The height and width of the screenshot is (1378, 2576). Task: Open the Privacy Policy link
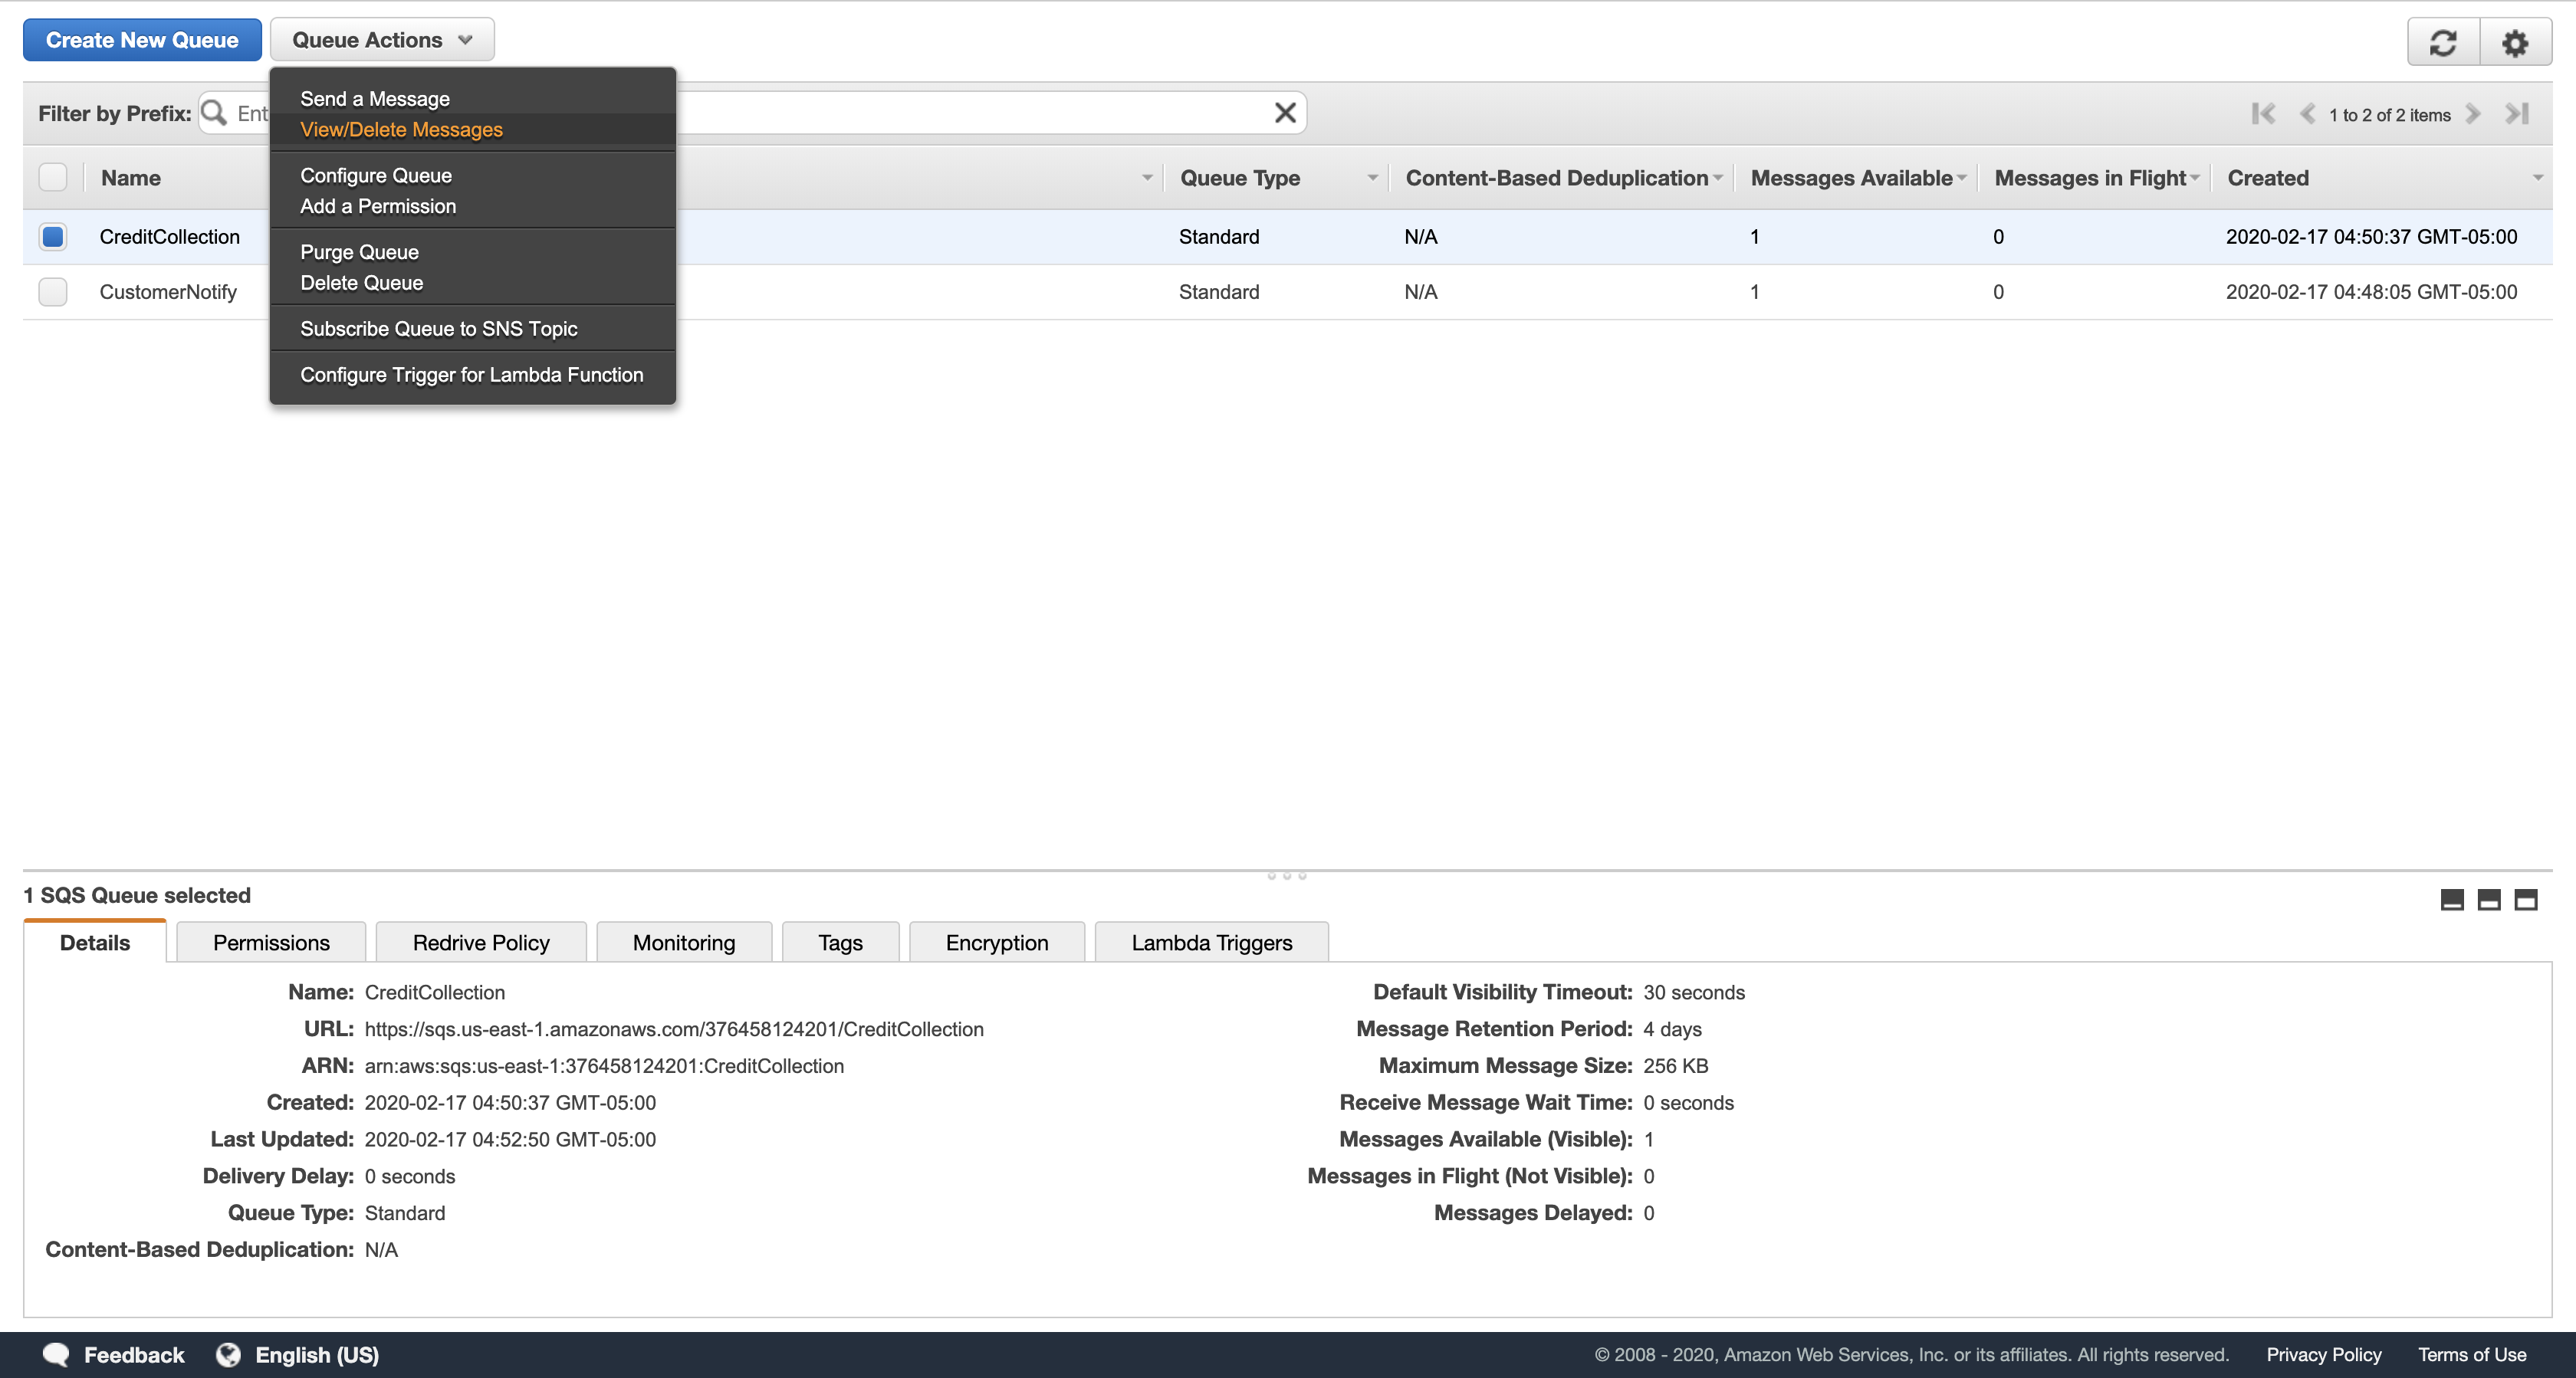(2323, 1354)
